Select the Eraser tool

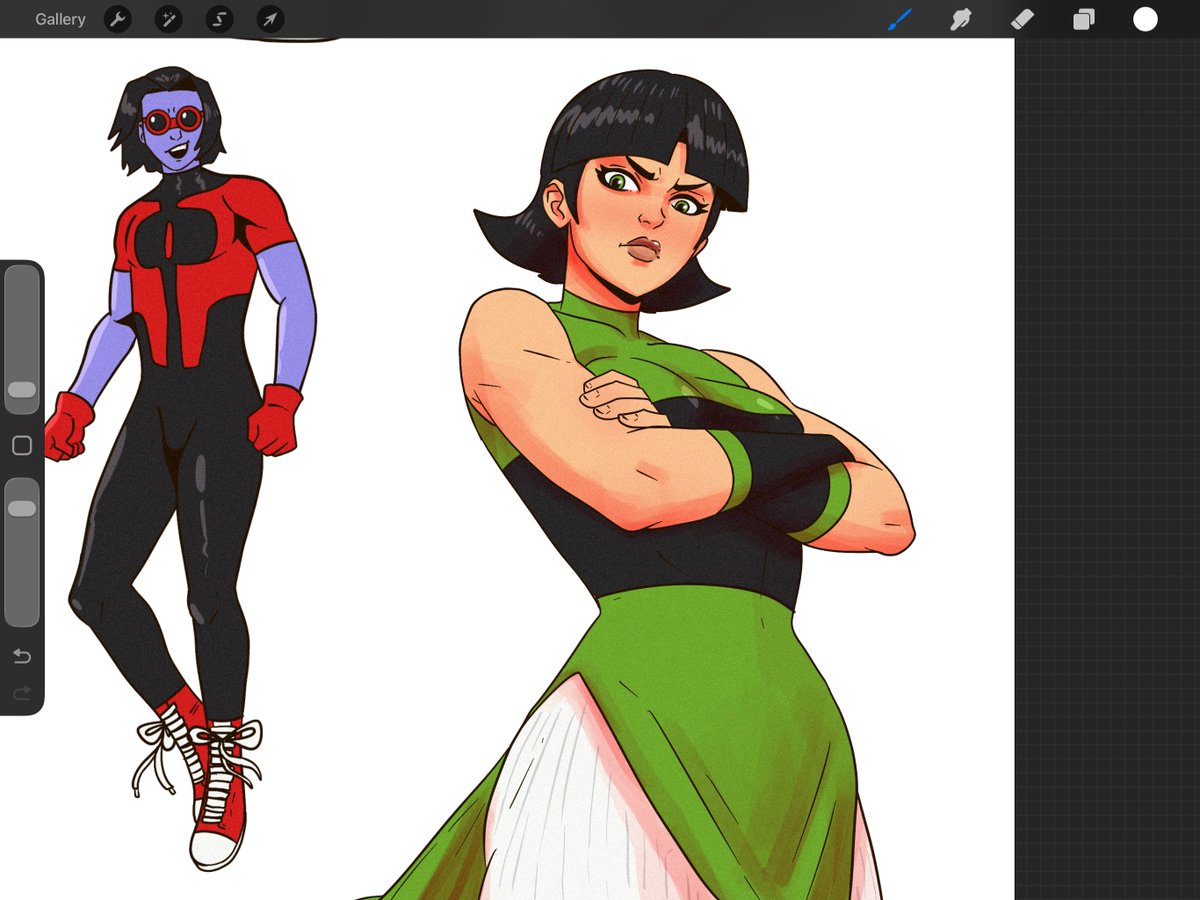point(1022,19)
